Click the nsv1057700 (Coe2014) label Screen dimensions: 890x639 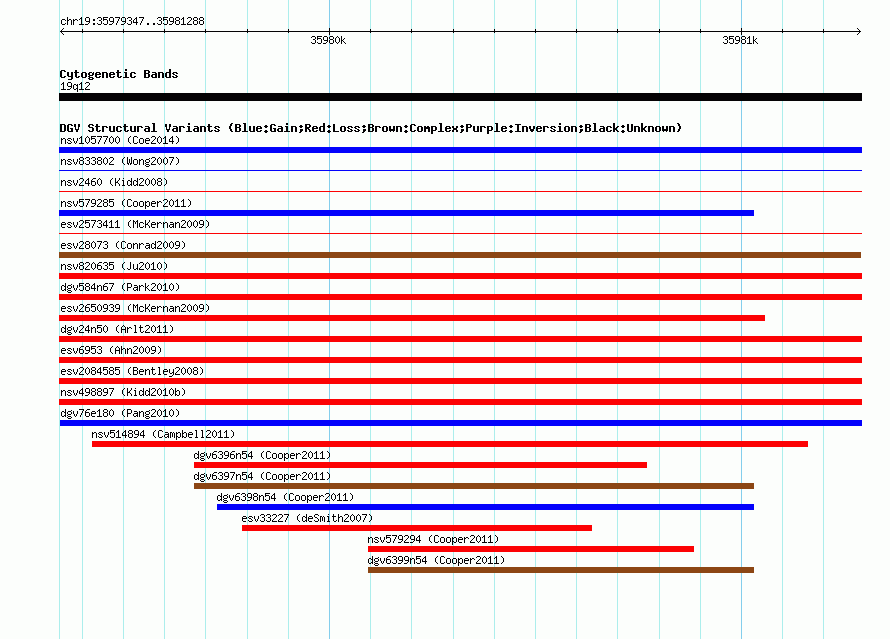click(x=120, y=140)
